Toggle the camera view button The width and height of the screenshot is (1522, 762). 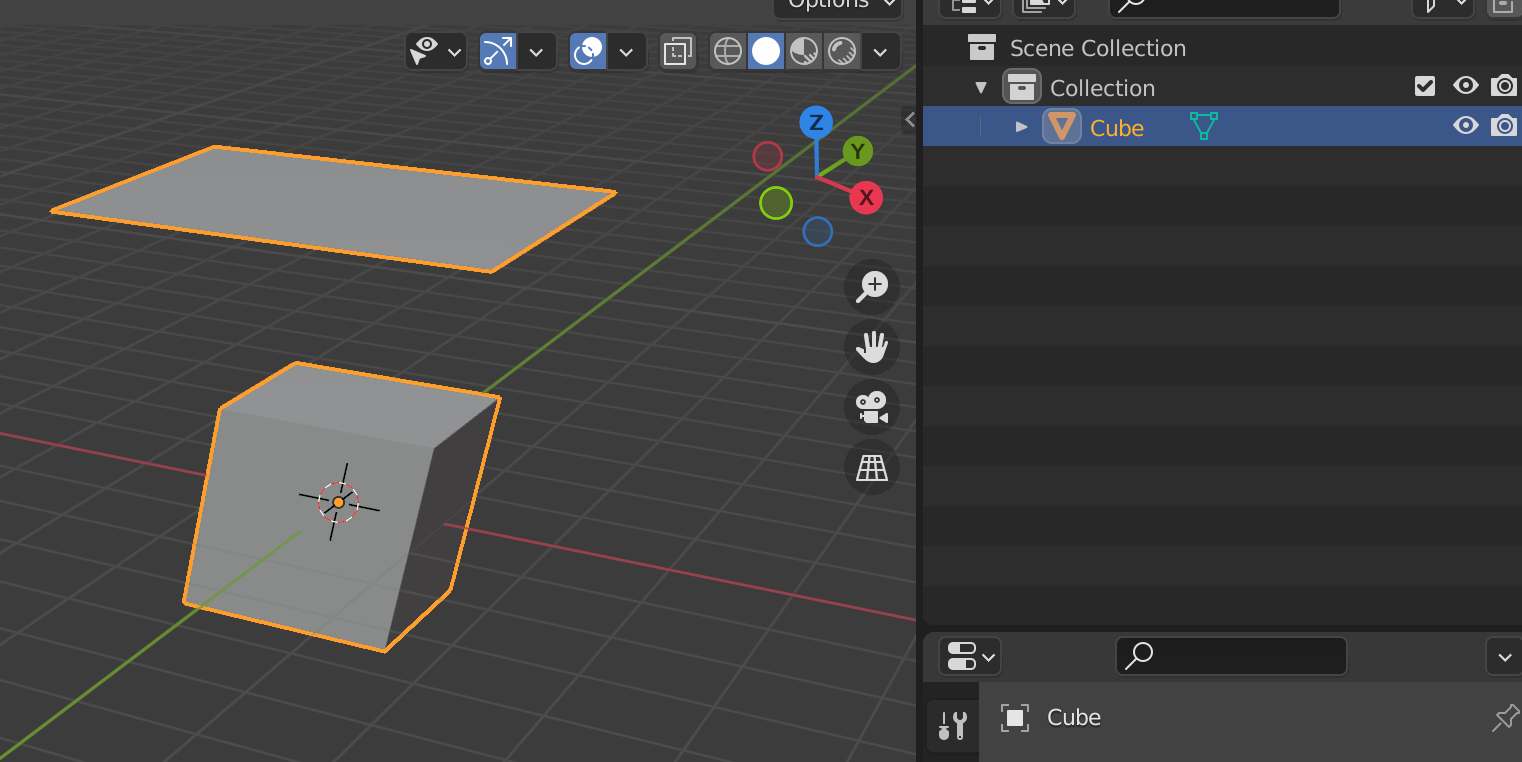point(872,407)
